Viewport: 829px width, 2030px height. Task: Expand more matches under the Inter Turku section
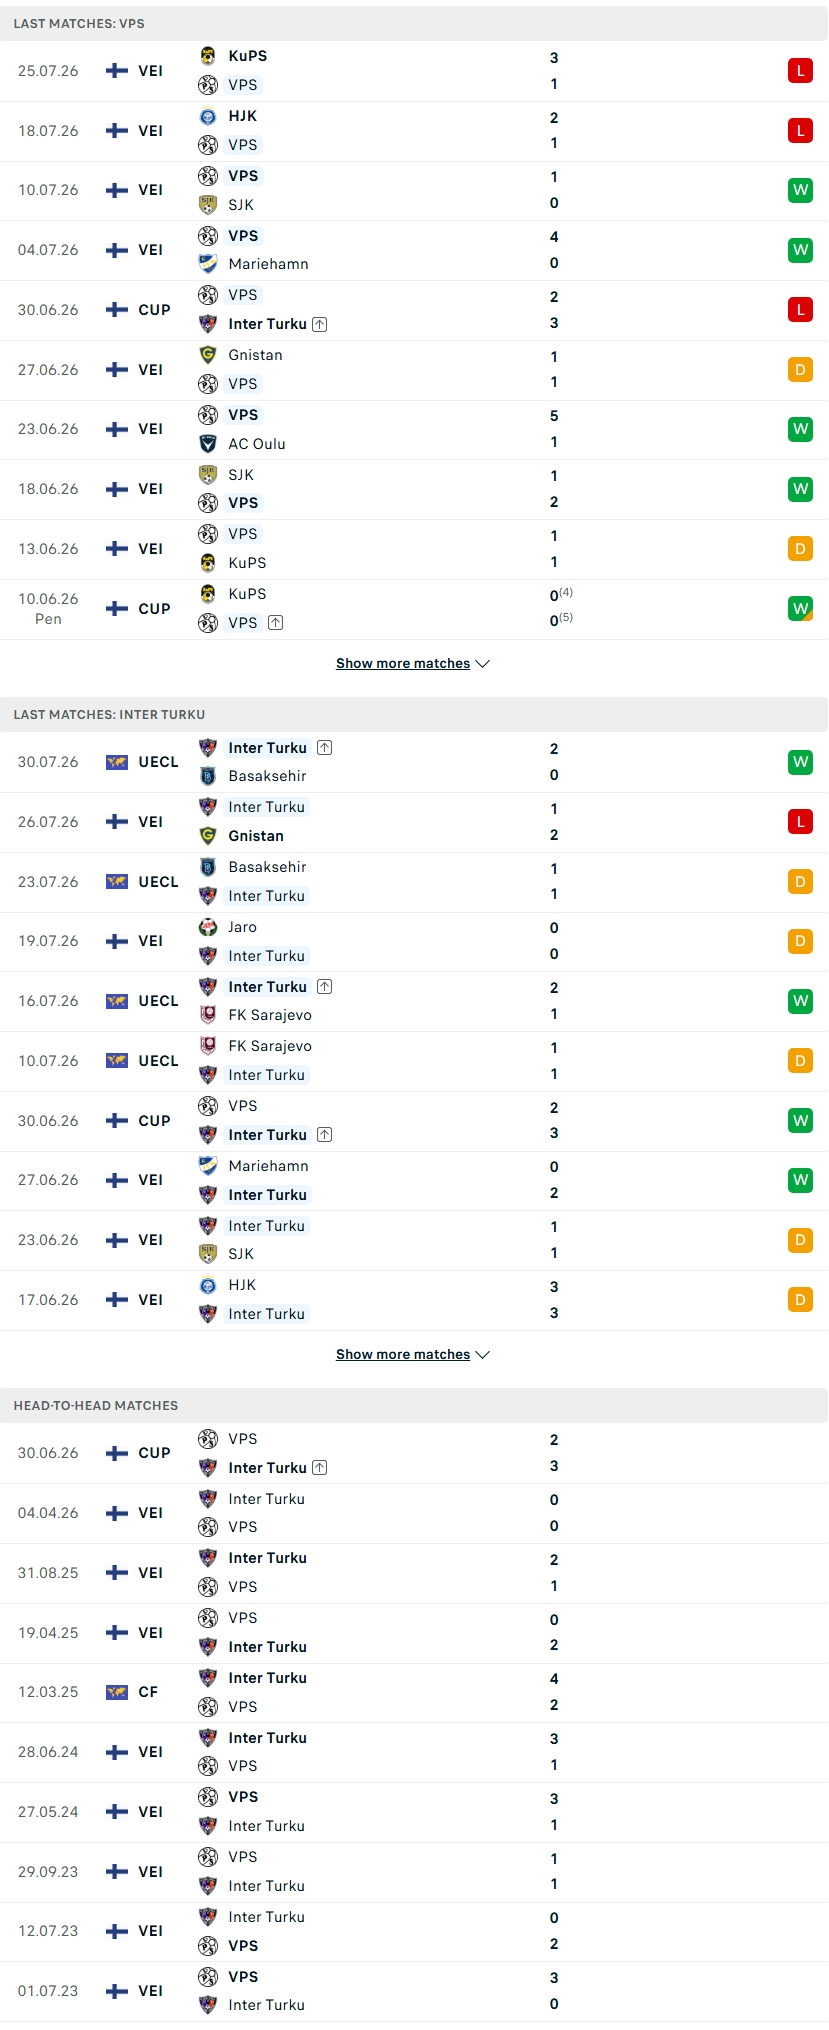tap(413, 1355)
